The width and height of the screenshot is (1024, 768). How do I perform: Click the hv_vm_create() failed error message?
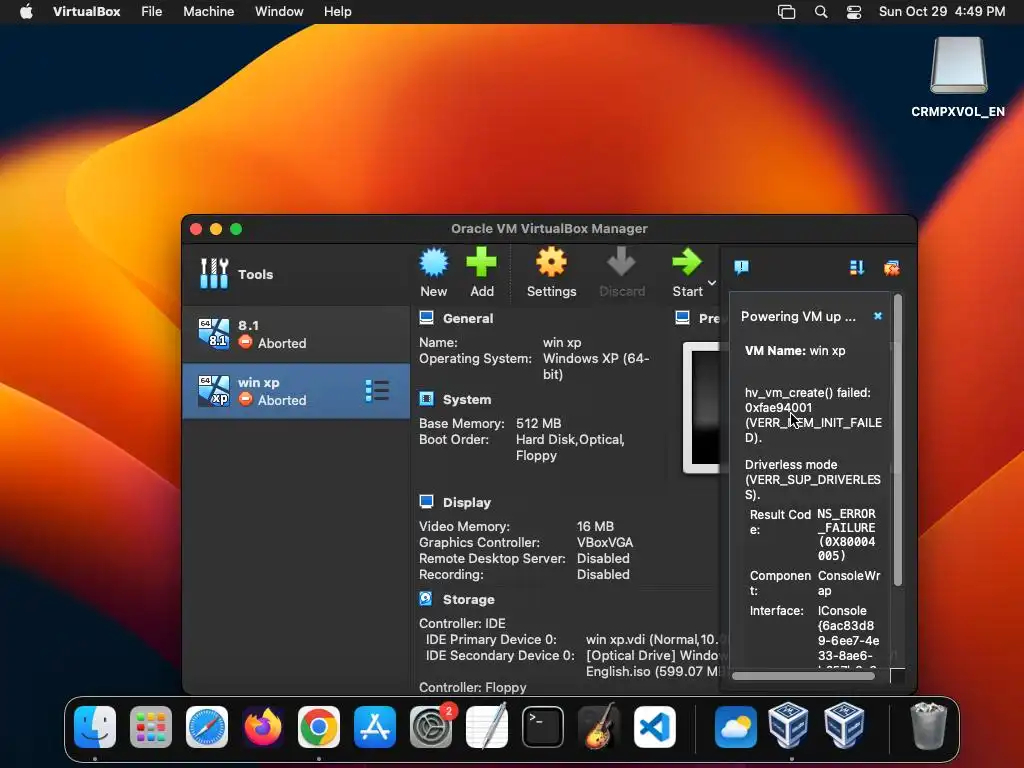[x=813, y=415]
